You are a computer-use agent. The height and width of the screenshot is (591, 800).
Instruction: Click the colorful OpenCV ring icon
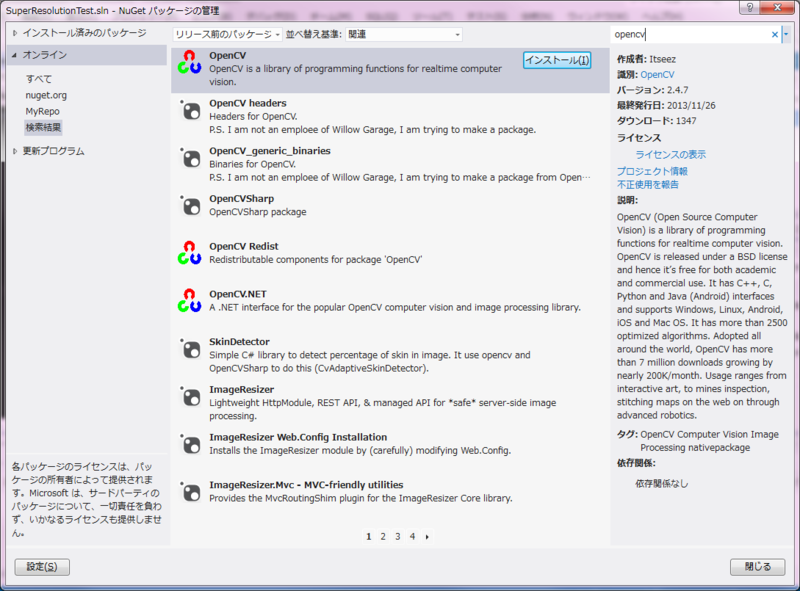(189, 63)
